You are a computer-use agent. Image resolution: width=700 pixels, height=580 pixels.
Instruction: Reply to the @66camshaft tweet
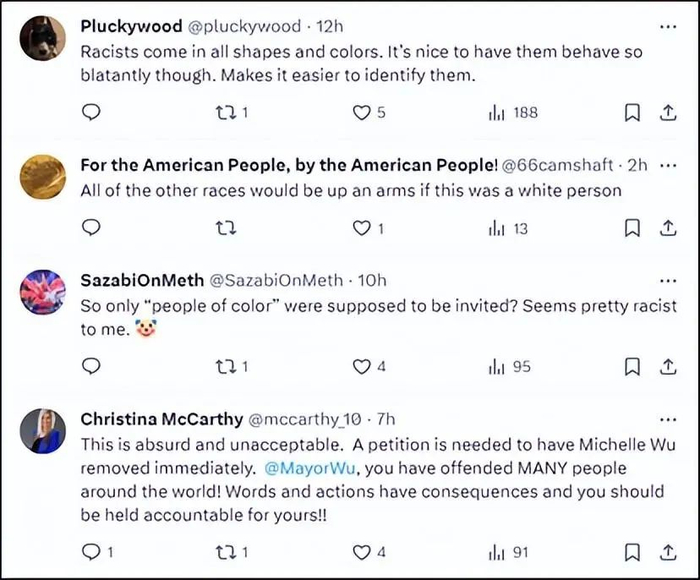[x=91, y=228]
